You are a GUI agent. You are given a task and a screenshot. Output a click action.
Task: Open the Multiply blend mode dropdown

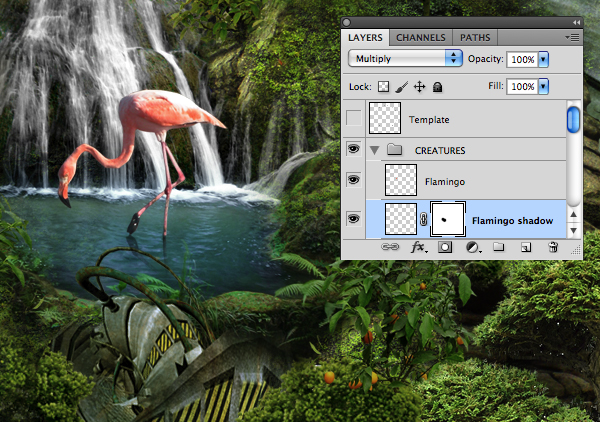(405, 59)
